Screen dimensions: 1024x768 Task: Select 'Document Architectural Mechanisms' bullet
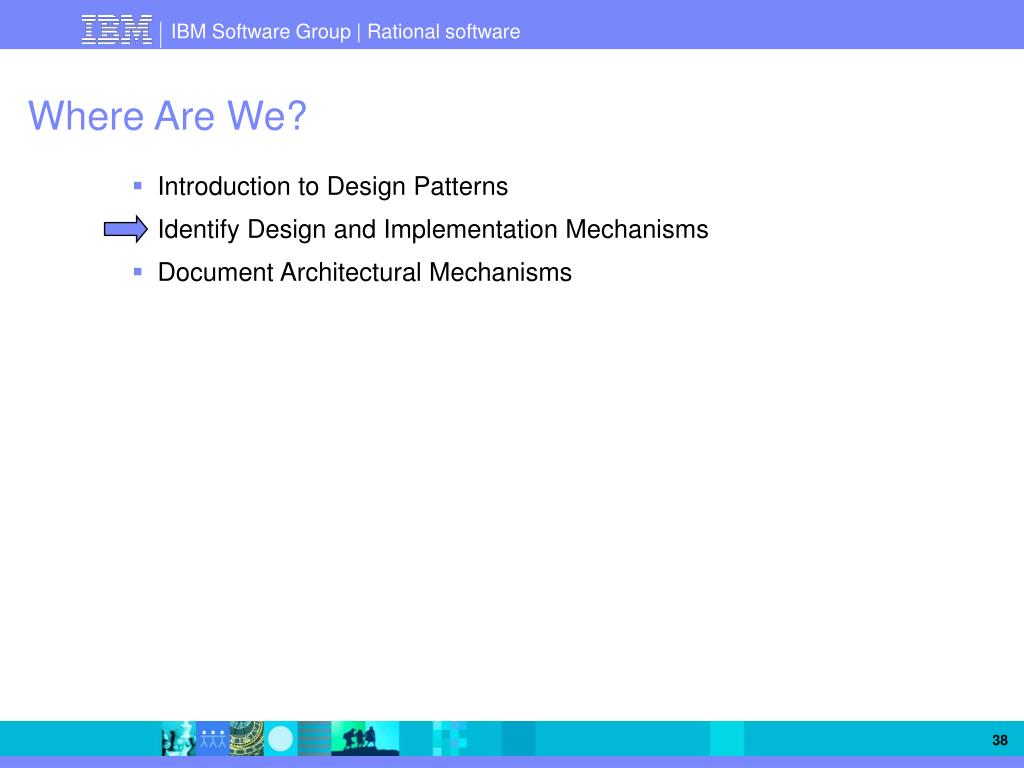[x=364, y=272]
